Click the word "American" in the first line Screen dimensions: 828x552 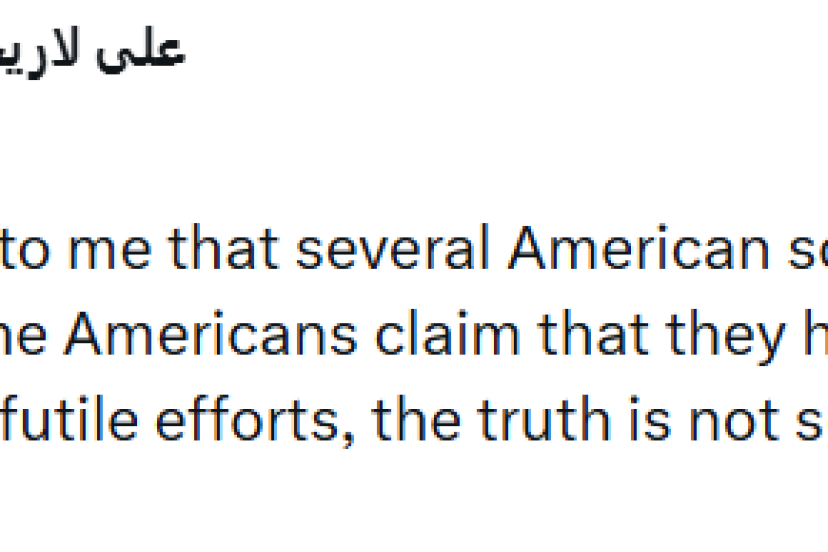pyautogui.click(x=627, y=254)
